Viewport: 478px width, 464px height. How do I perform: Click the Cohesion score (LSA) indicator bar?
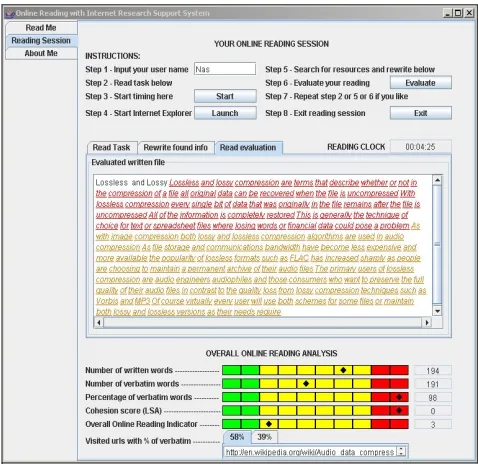coord(315,411)
